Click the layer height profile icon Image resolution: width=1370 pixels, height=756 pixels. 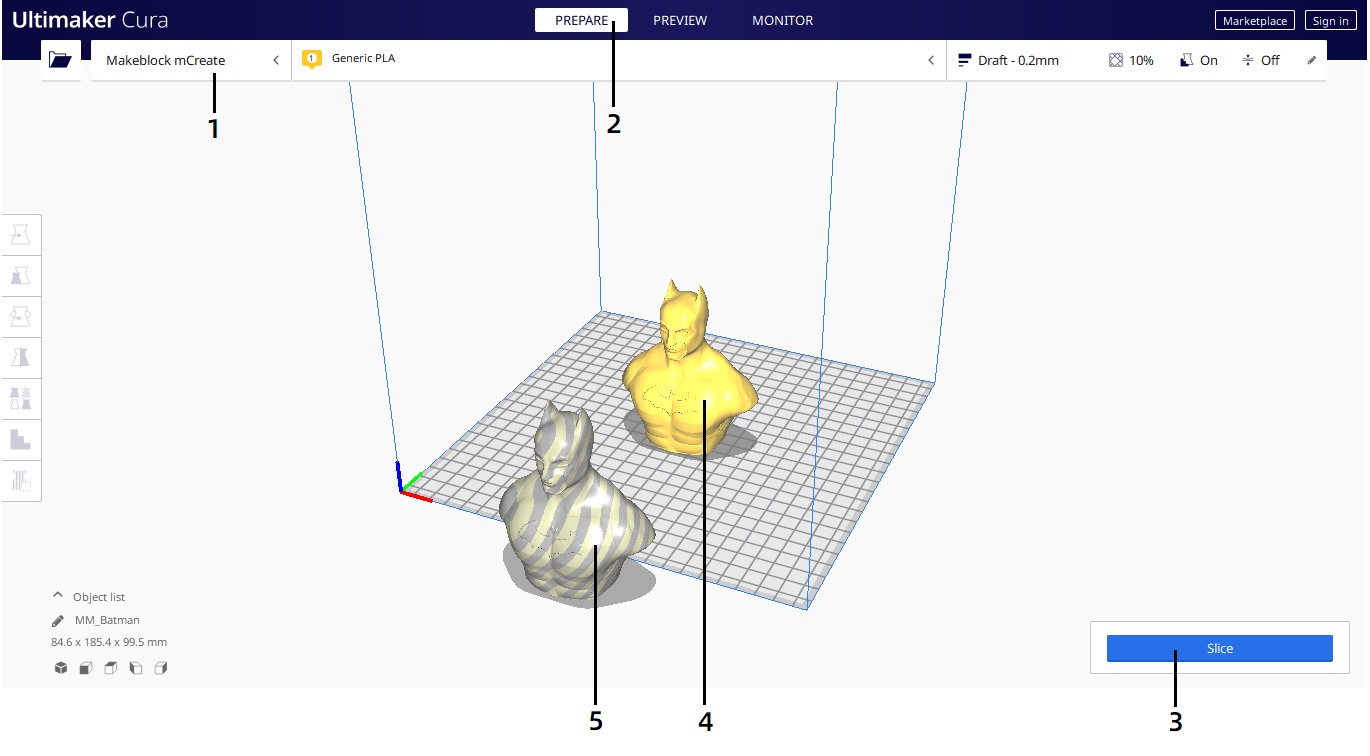pos(965,60)
